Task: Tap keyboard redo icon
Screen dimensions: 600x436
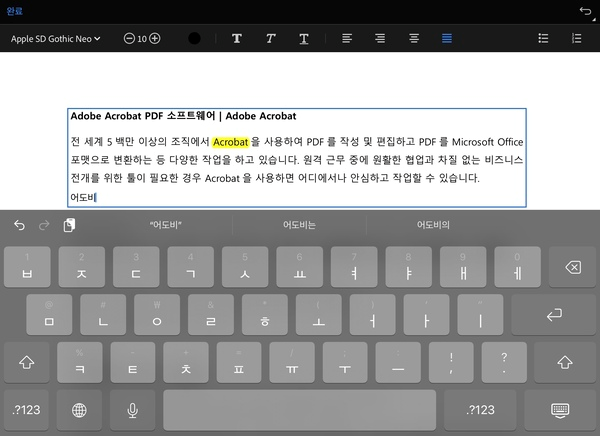Action: point(44,225)
